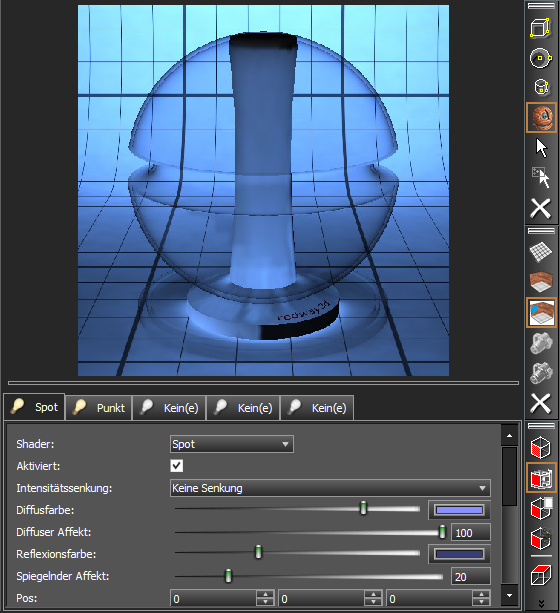Open the Punkt light tab
This screenshot has height=613, width=560.
[x=99, y=408]
